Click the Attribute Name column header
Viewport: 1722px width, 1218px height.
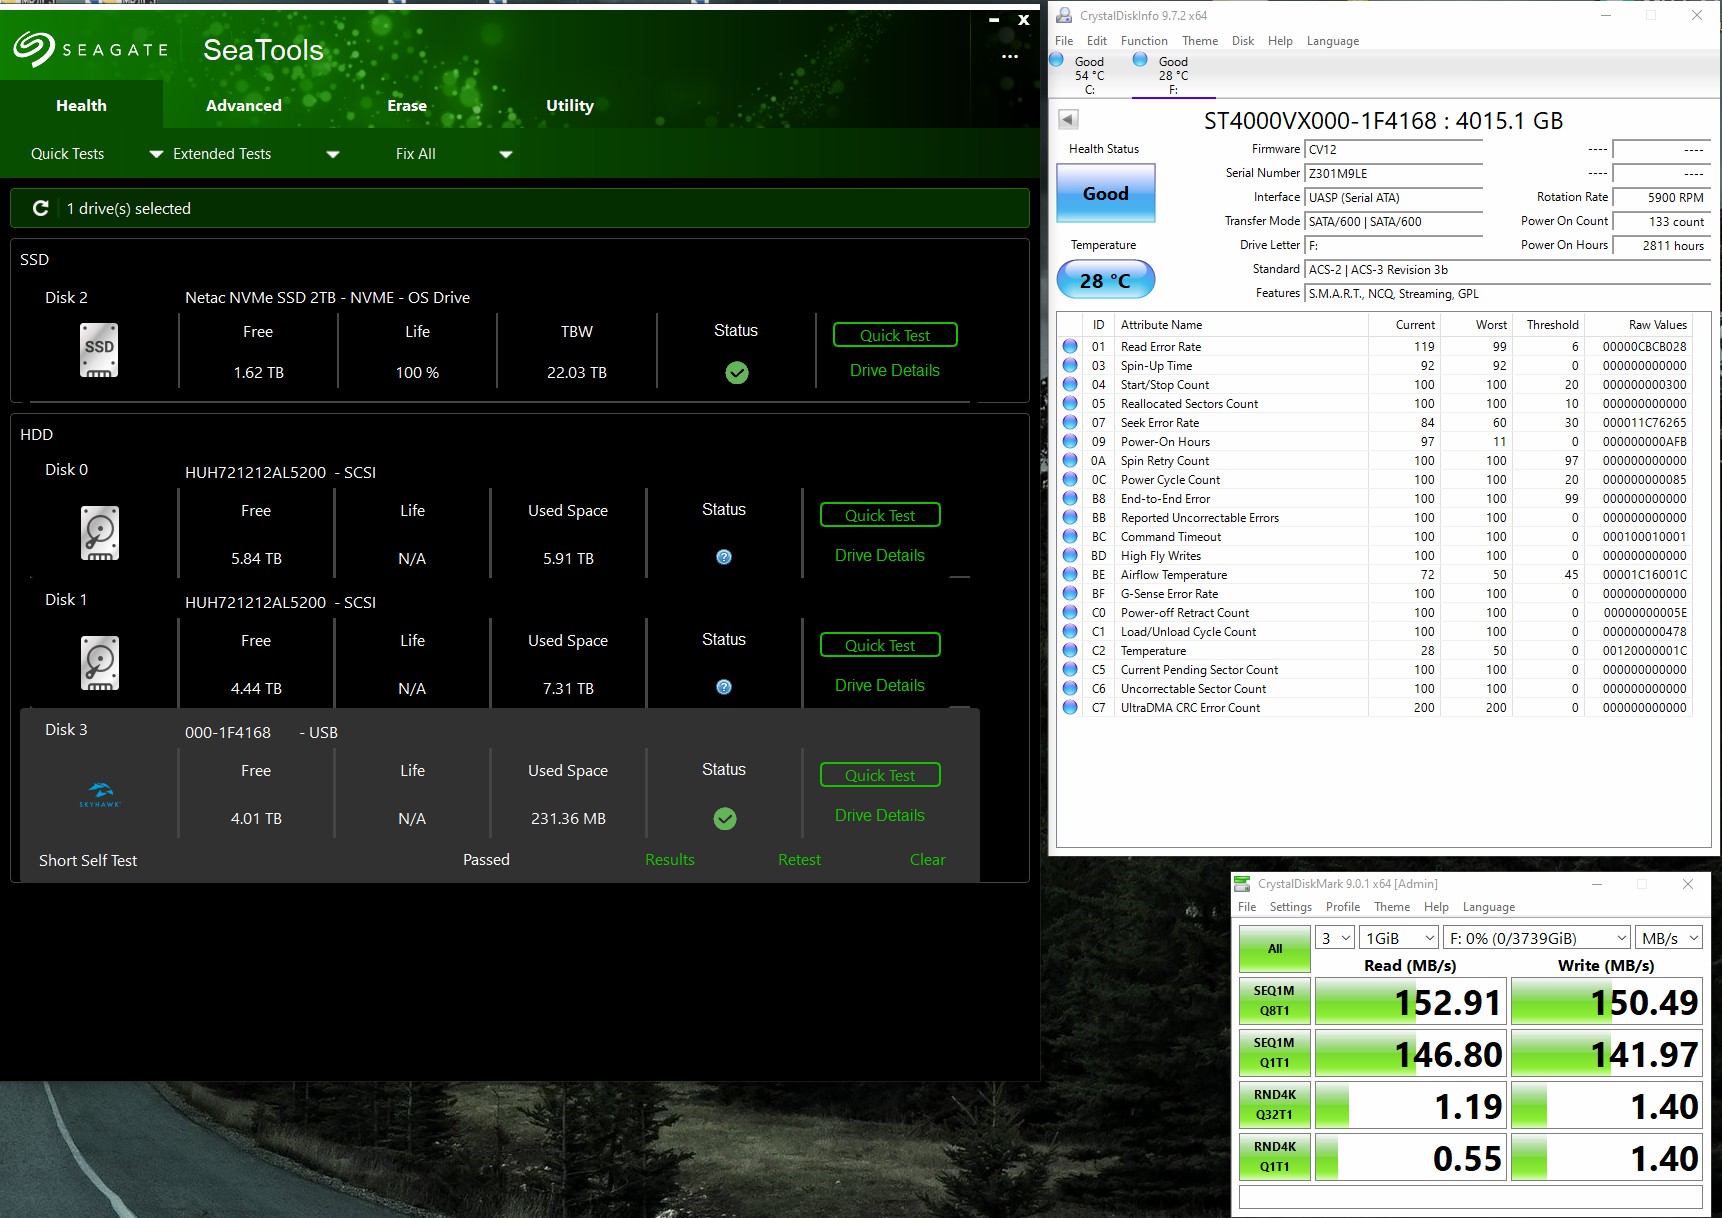tap(1241, 325)
